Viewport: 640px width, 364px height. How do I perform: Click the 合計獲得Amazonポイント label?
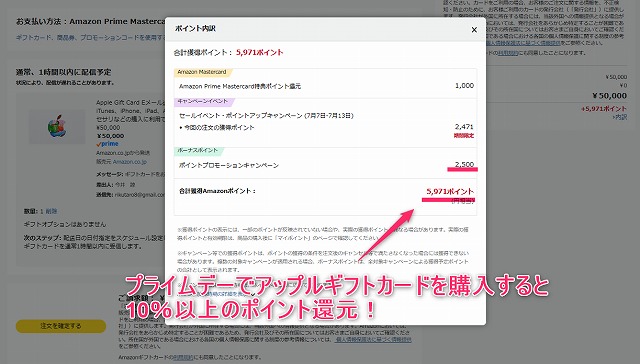(217, 191)
